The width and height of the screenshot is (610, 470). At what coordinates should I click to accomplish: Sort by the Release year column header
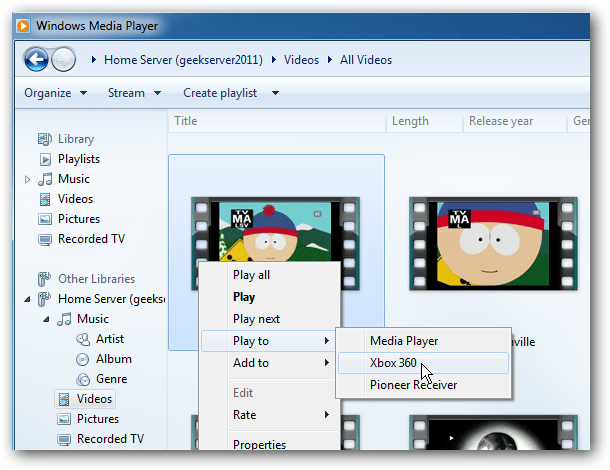point(514,121)
